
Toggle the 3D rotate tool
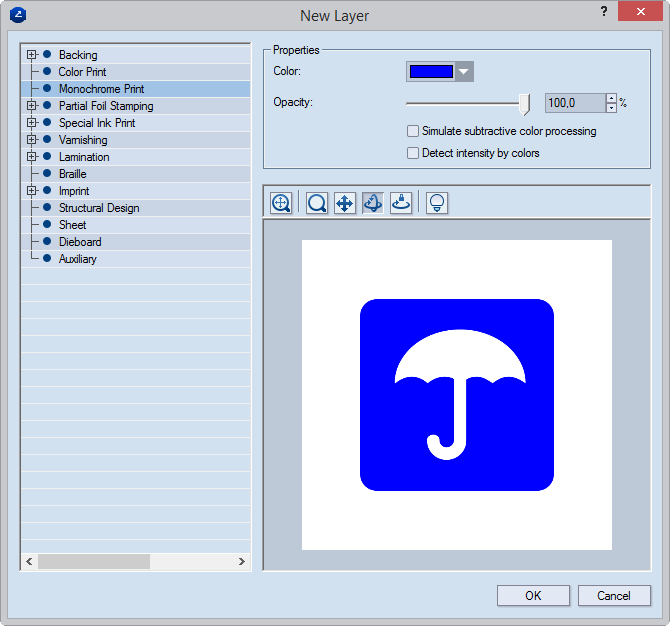pyautogui.click(x=372, y=203)
